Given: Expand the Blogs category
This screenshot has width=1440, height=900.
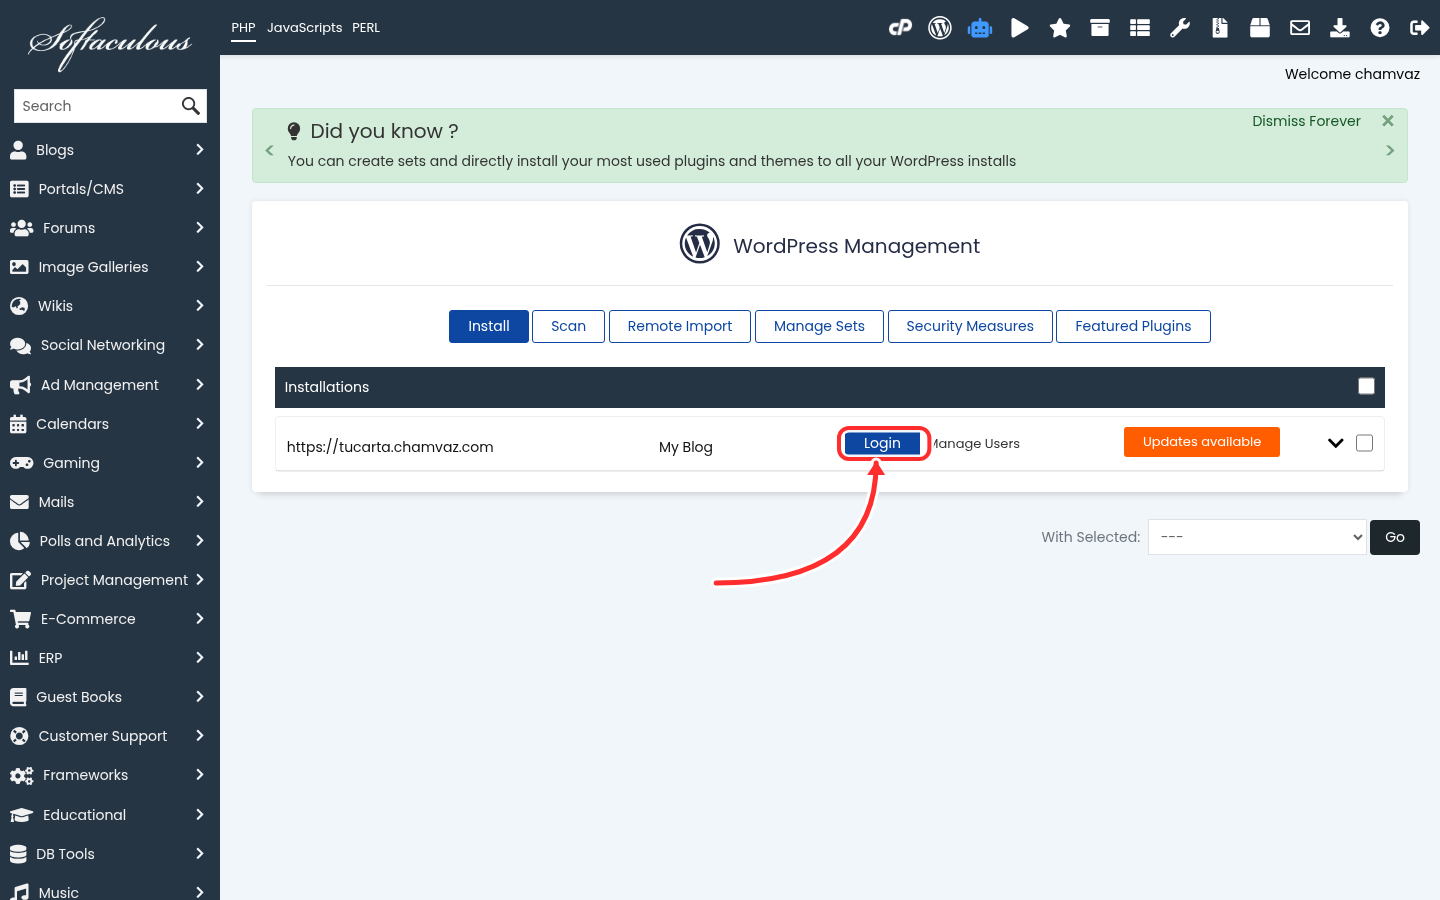Looking at the screenshot, I should point(200,150).
